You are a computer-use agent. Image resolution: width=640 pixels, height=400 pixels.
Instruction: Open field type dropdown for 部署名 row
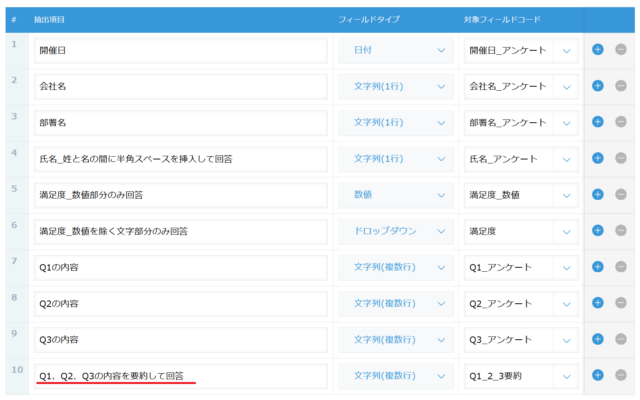click(x=396, y=122)
